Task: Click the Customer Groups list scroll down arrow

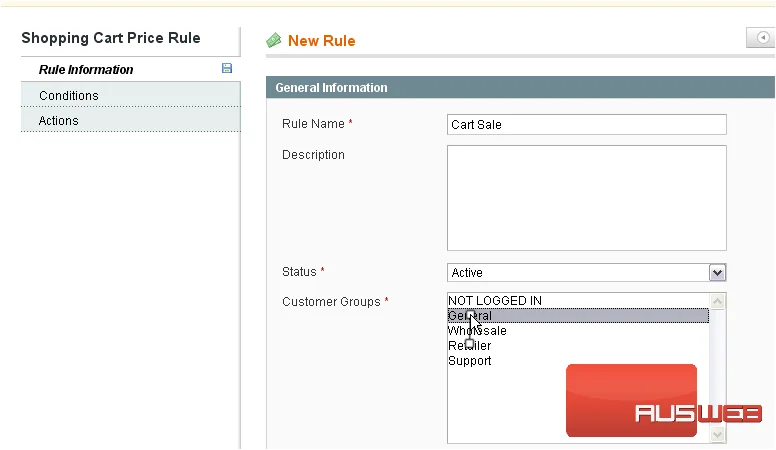Action: [x=718, y=435]
